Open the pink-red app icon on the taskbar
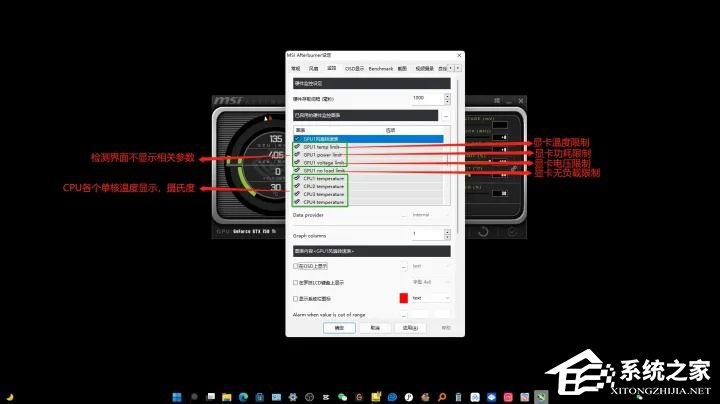 508,397
